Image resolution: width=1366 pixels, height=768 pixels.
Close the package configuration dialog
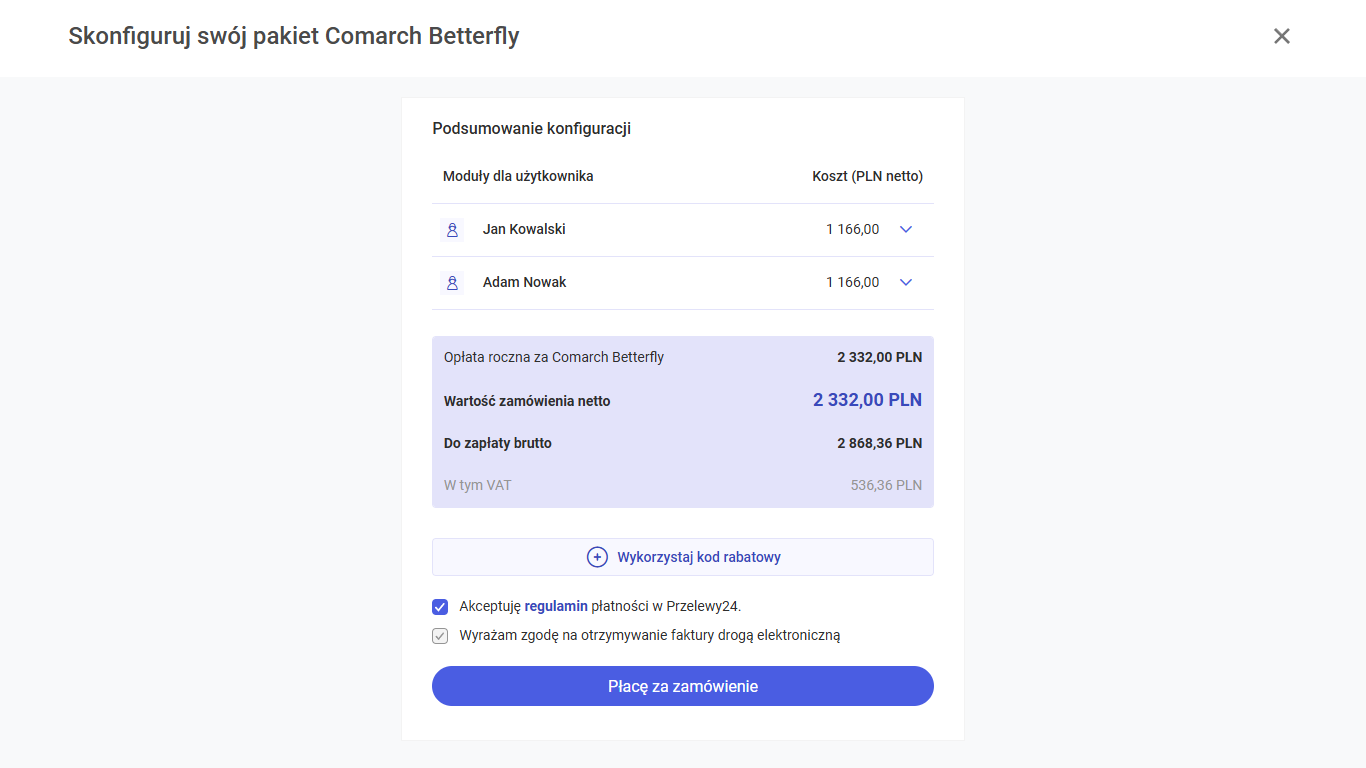tap(1282, 36)
